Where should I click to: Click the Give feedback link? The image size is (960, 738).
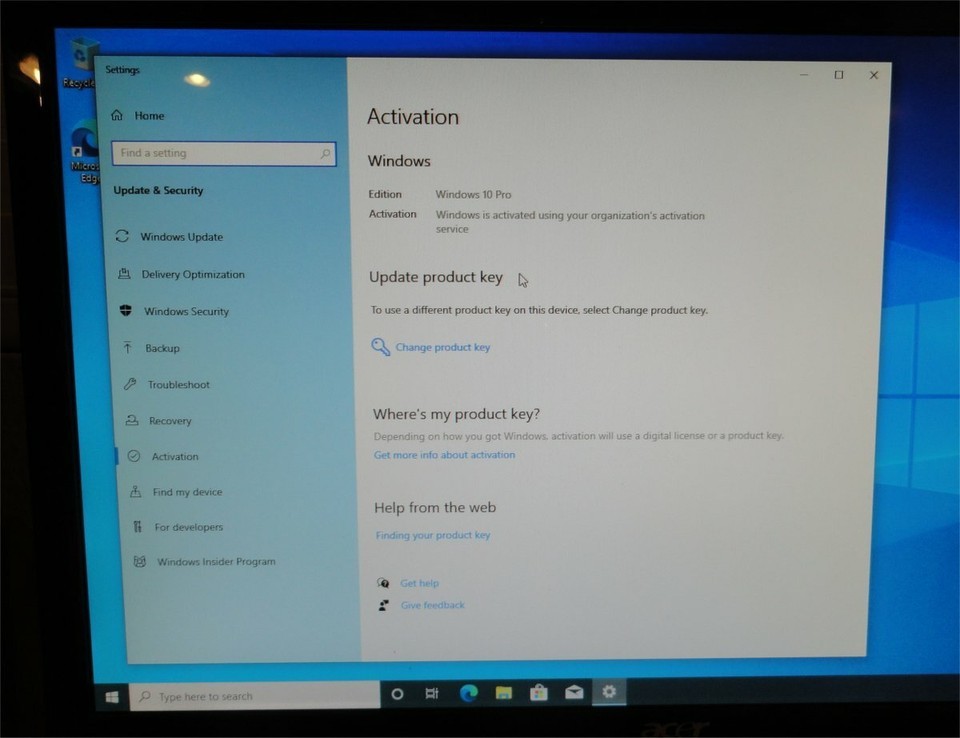coord(432,605)
